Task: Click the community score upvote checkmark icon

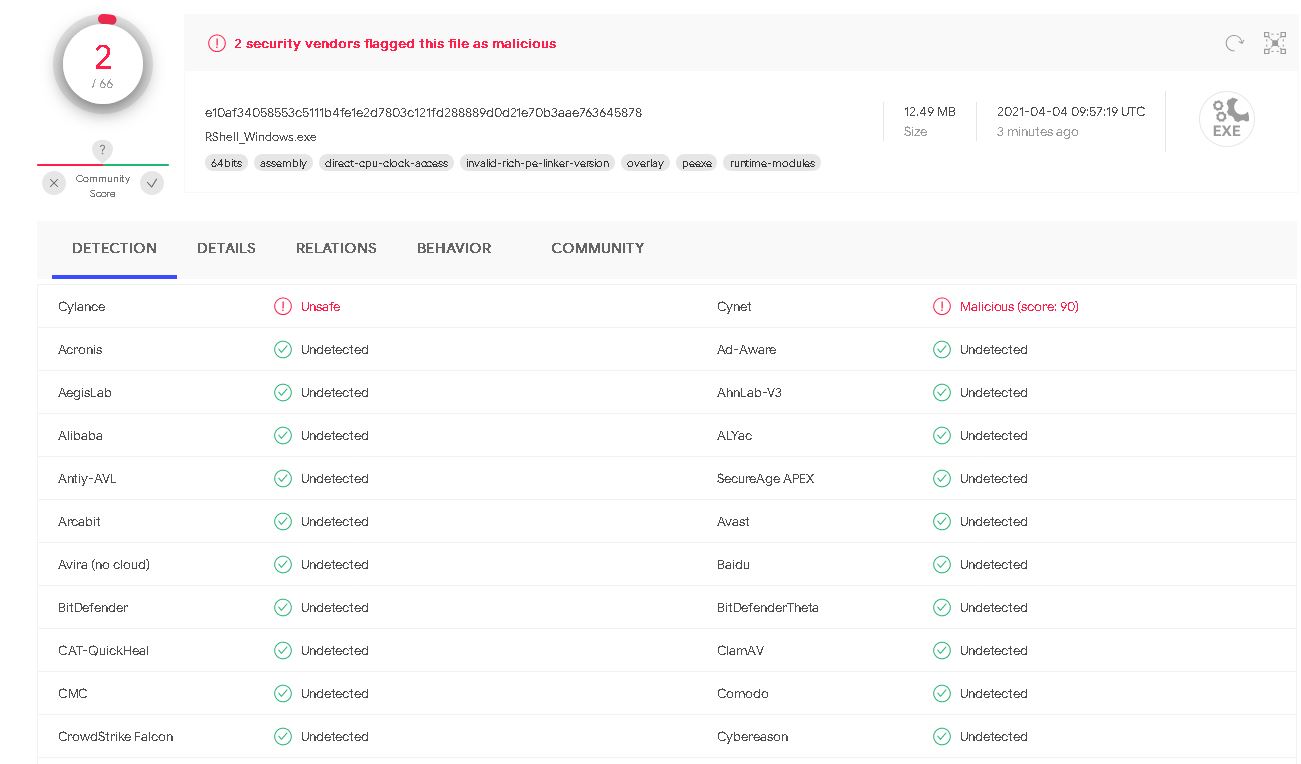Action: (x=151, y=183)
